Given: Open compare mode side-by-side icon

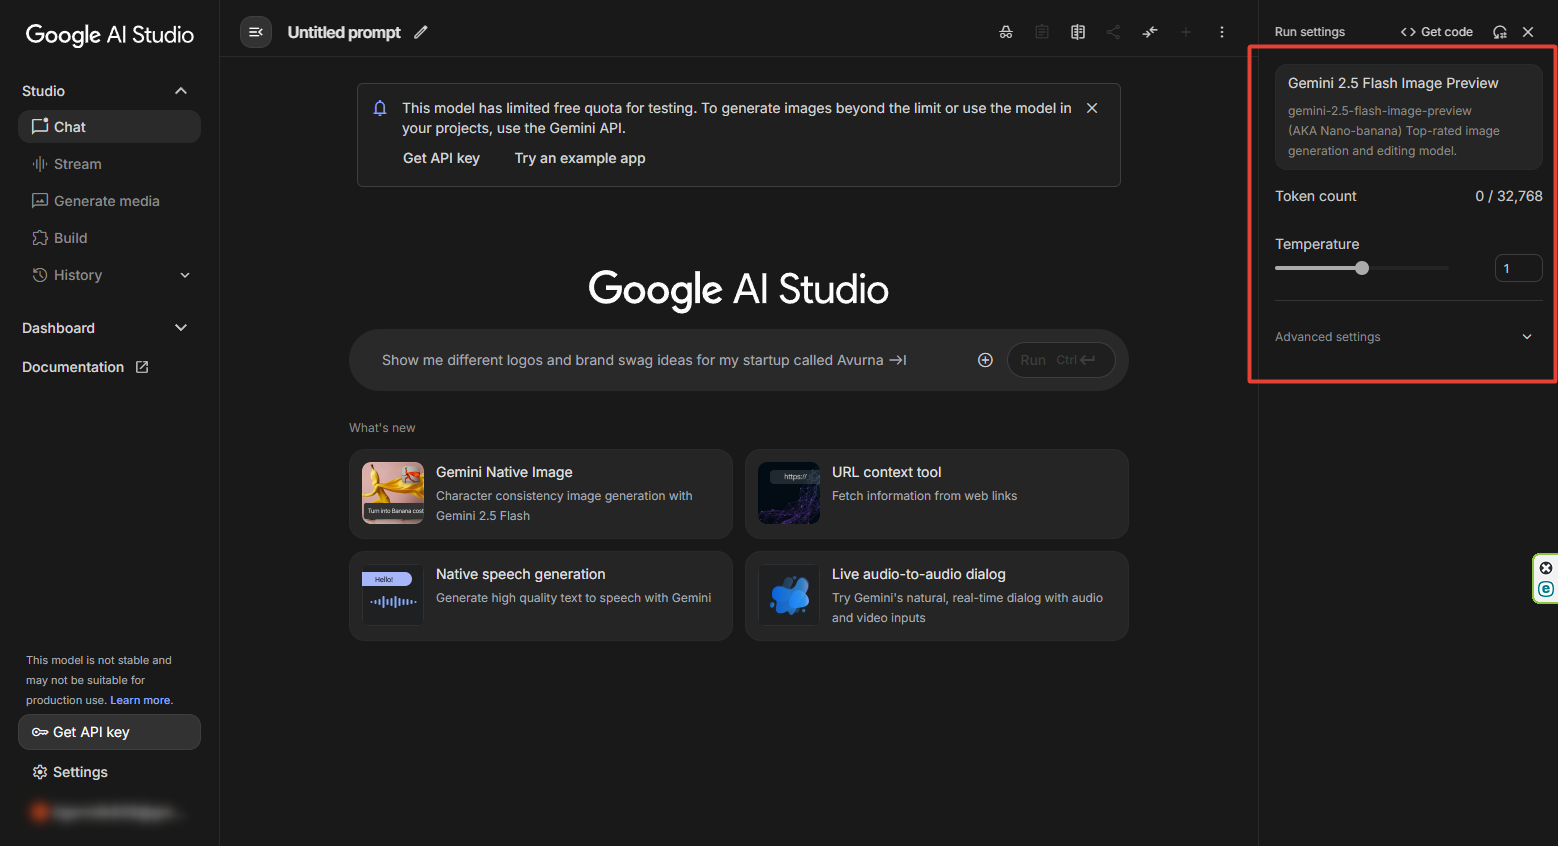Looking at the screenshot, I should tap(1078, 32).
